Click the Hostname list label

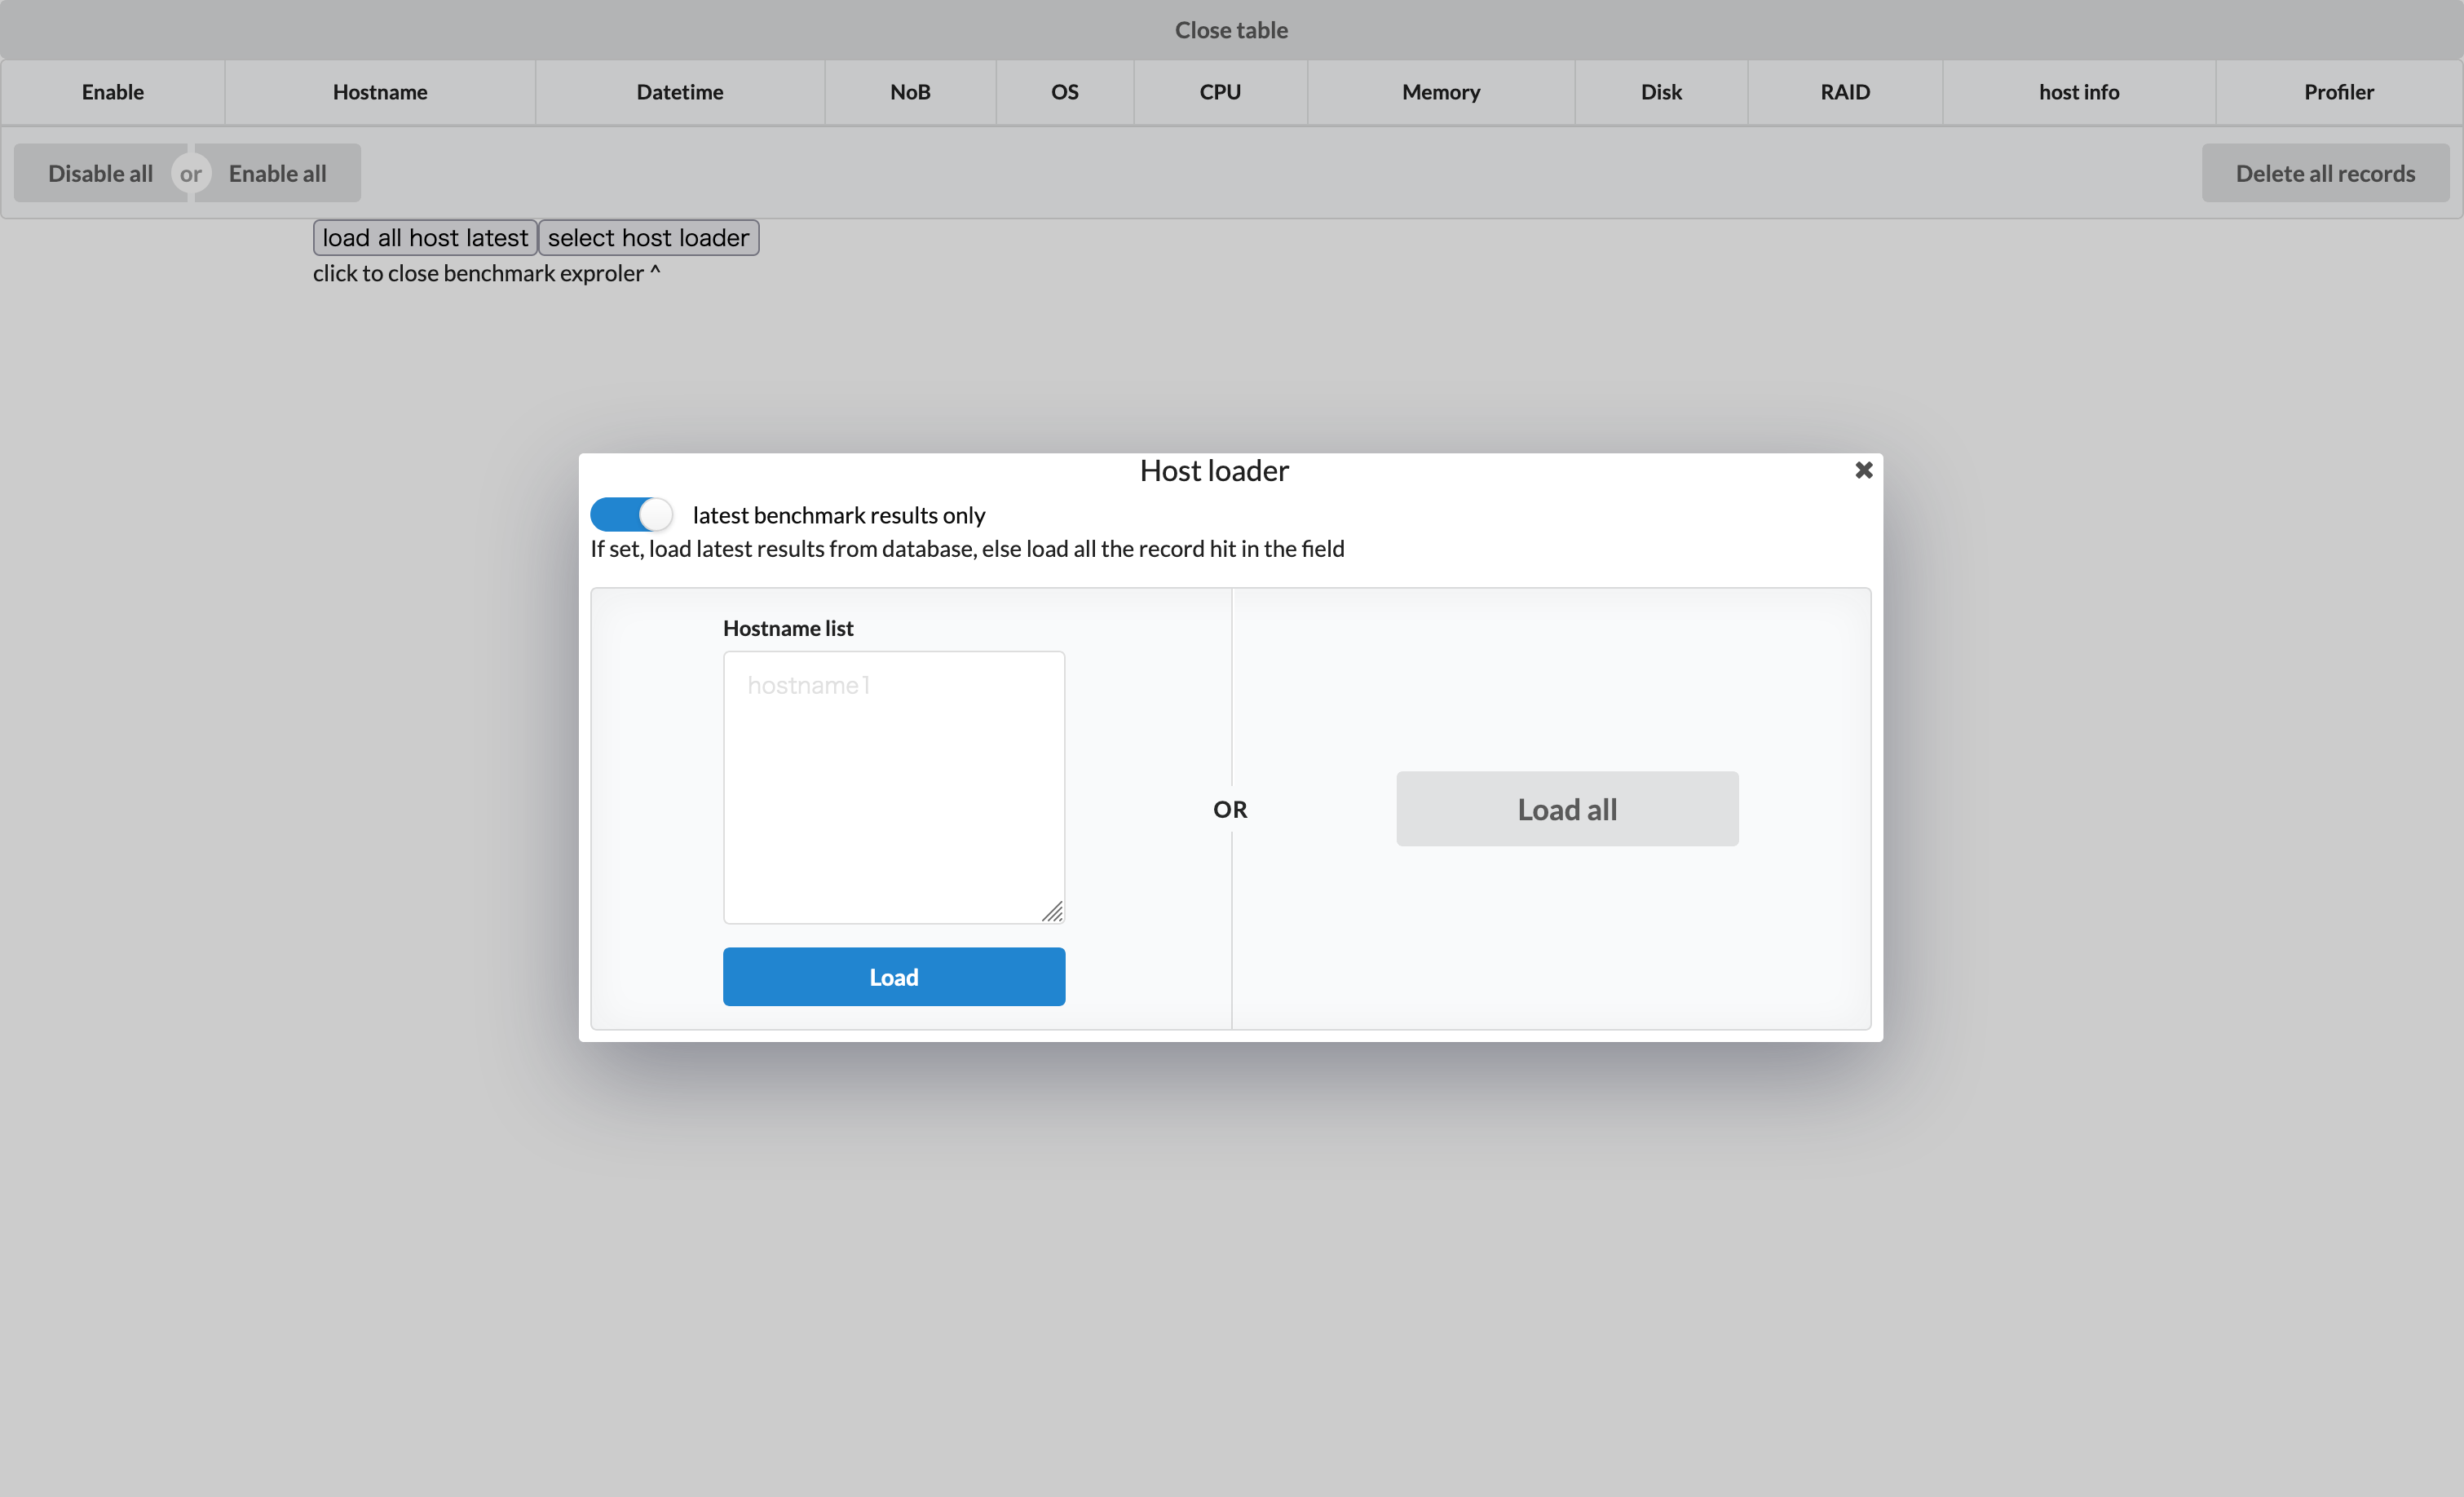click(x=788, y=628)
